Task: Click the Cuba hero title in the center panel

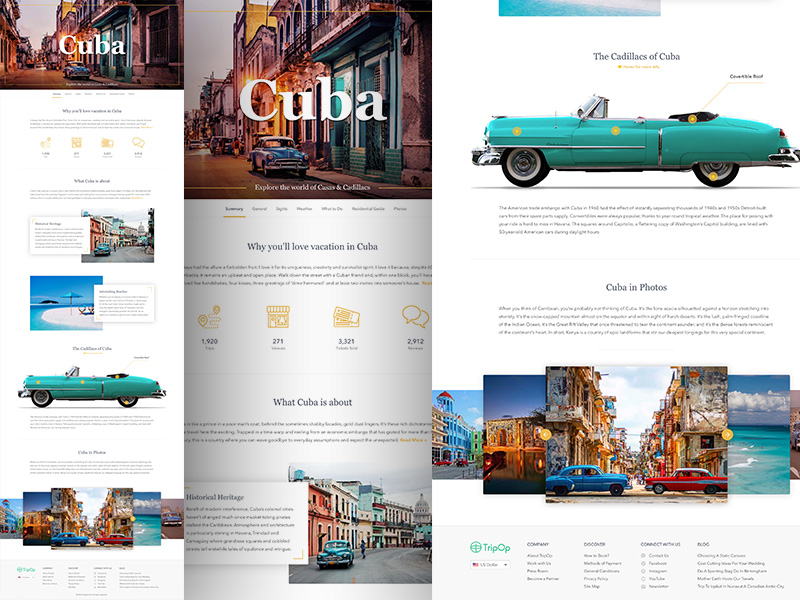Action: (x=312, y=101)
